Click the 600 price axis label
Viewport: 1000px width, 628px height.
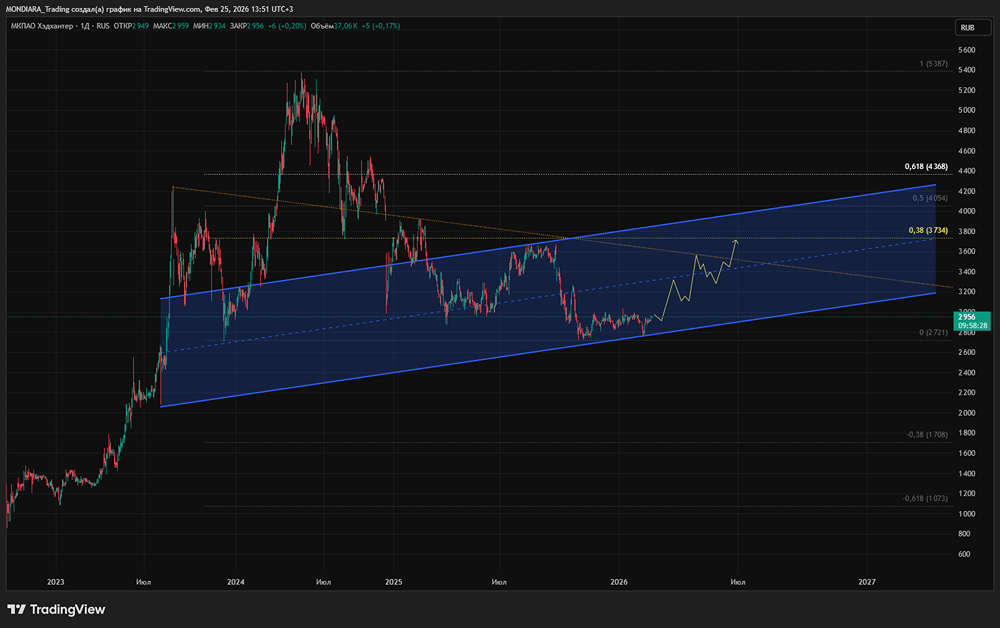coord(964,554)
